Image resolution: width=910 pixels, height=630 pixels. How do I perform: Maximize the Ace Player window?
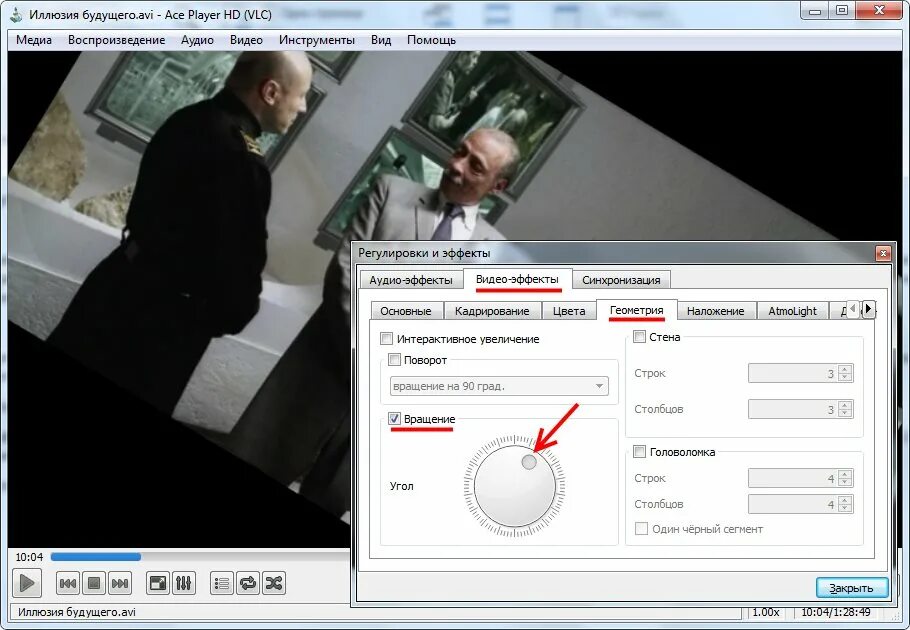[x=842, y=11]
